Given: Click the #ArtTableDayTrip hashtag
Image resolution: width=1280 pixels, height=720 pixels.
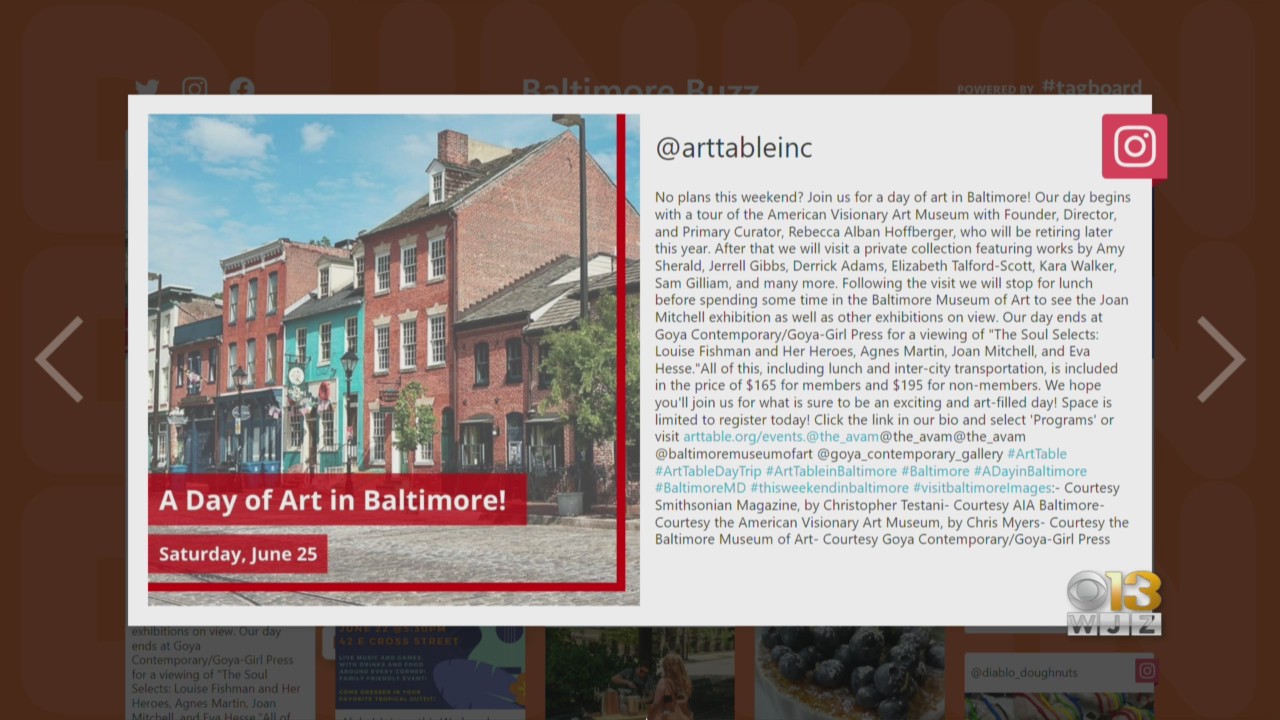Looking at the screenshot, I should [708, 471].
